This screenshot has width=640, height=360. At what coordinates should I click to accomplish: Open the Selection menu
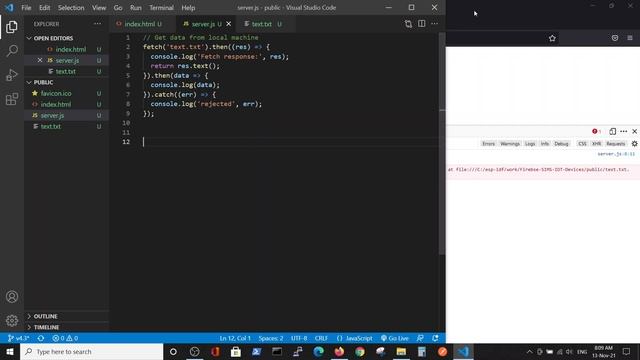click(71, 8)
